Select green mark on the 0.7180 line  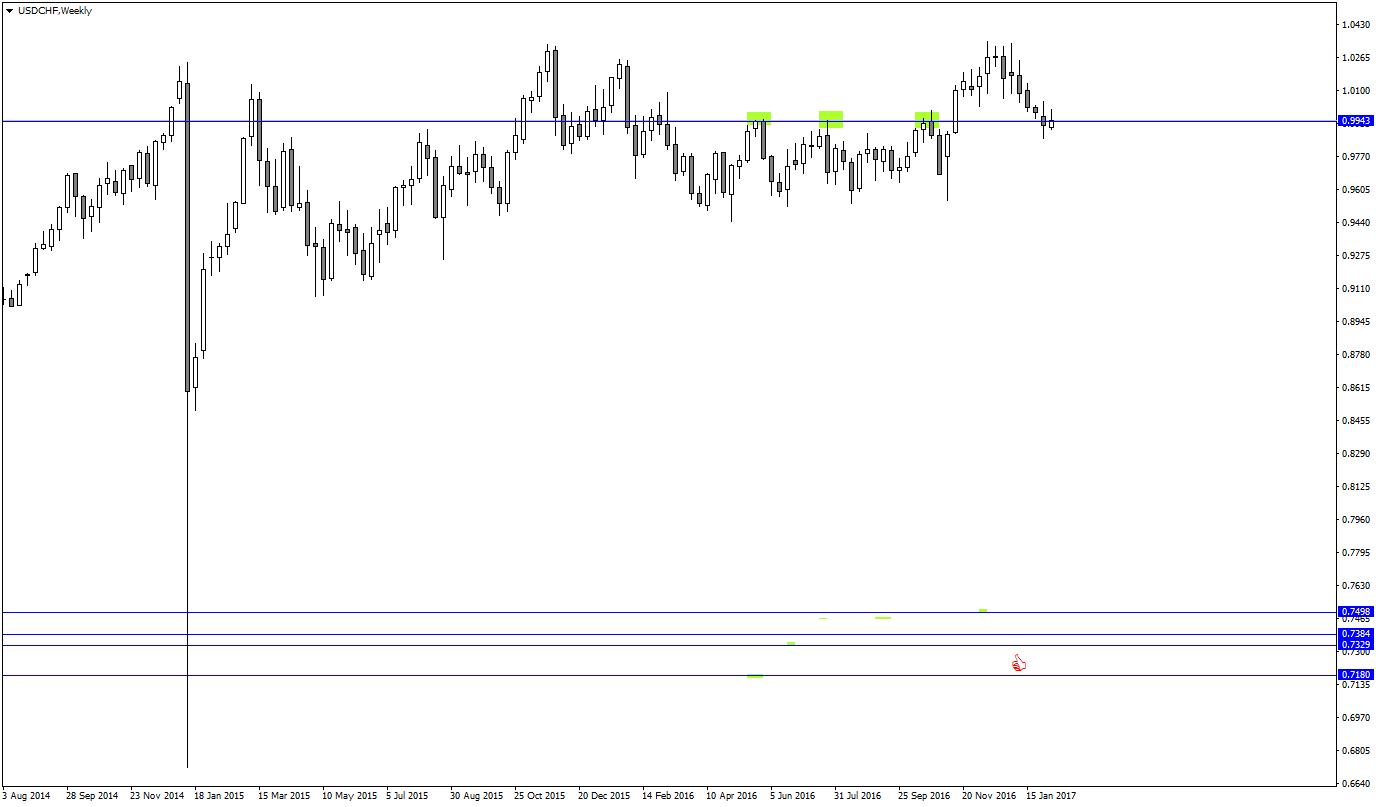point(755,676)
